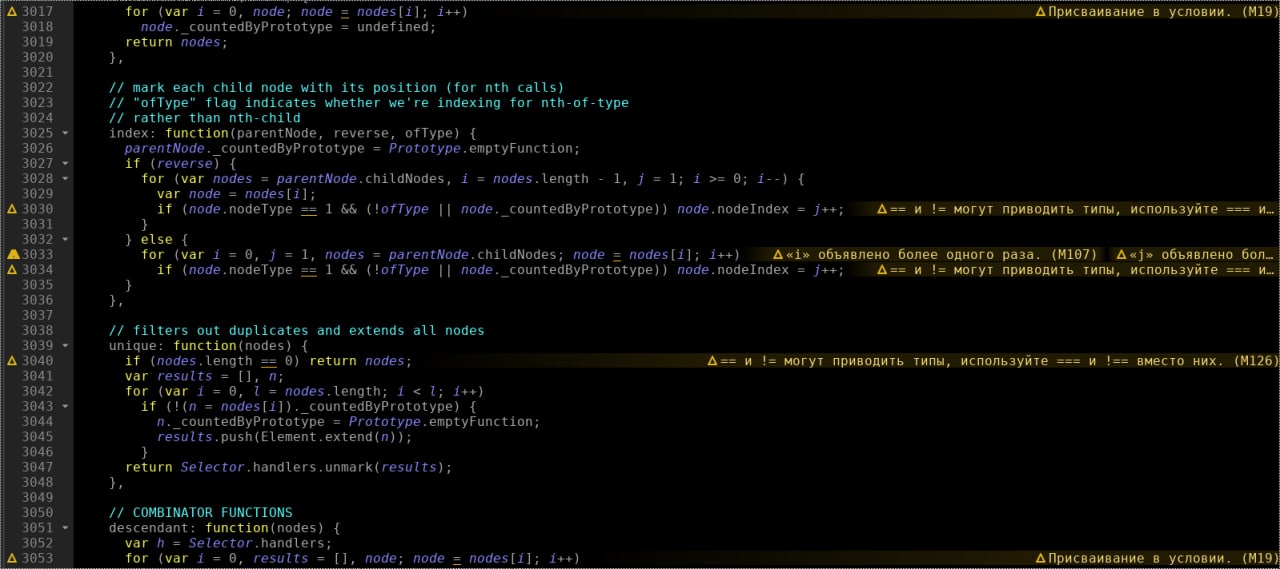
Task: Select line number 3026 in gutter
Action: click(x=37, y=148)
